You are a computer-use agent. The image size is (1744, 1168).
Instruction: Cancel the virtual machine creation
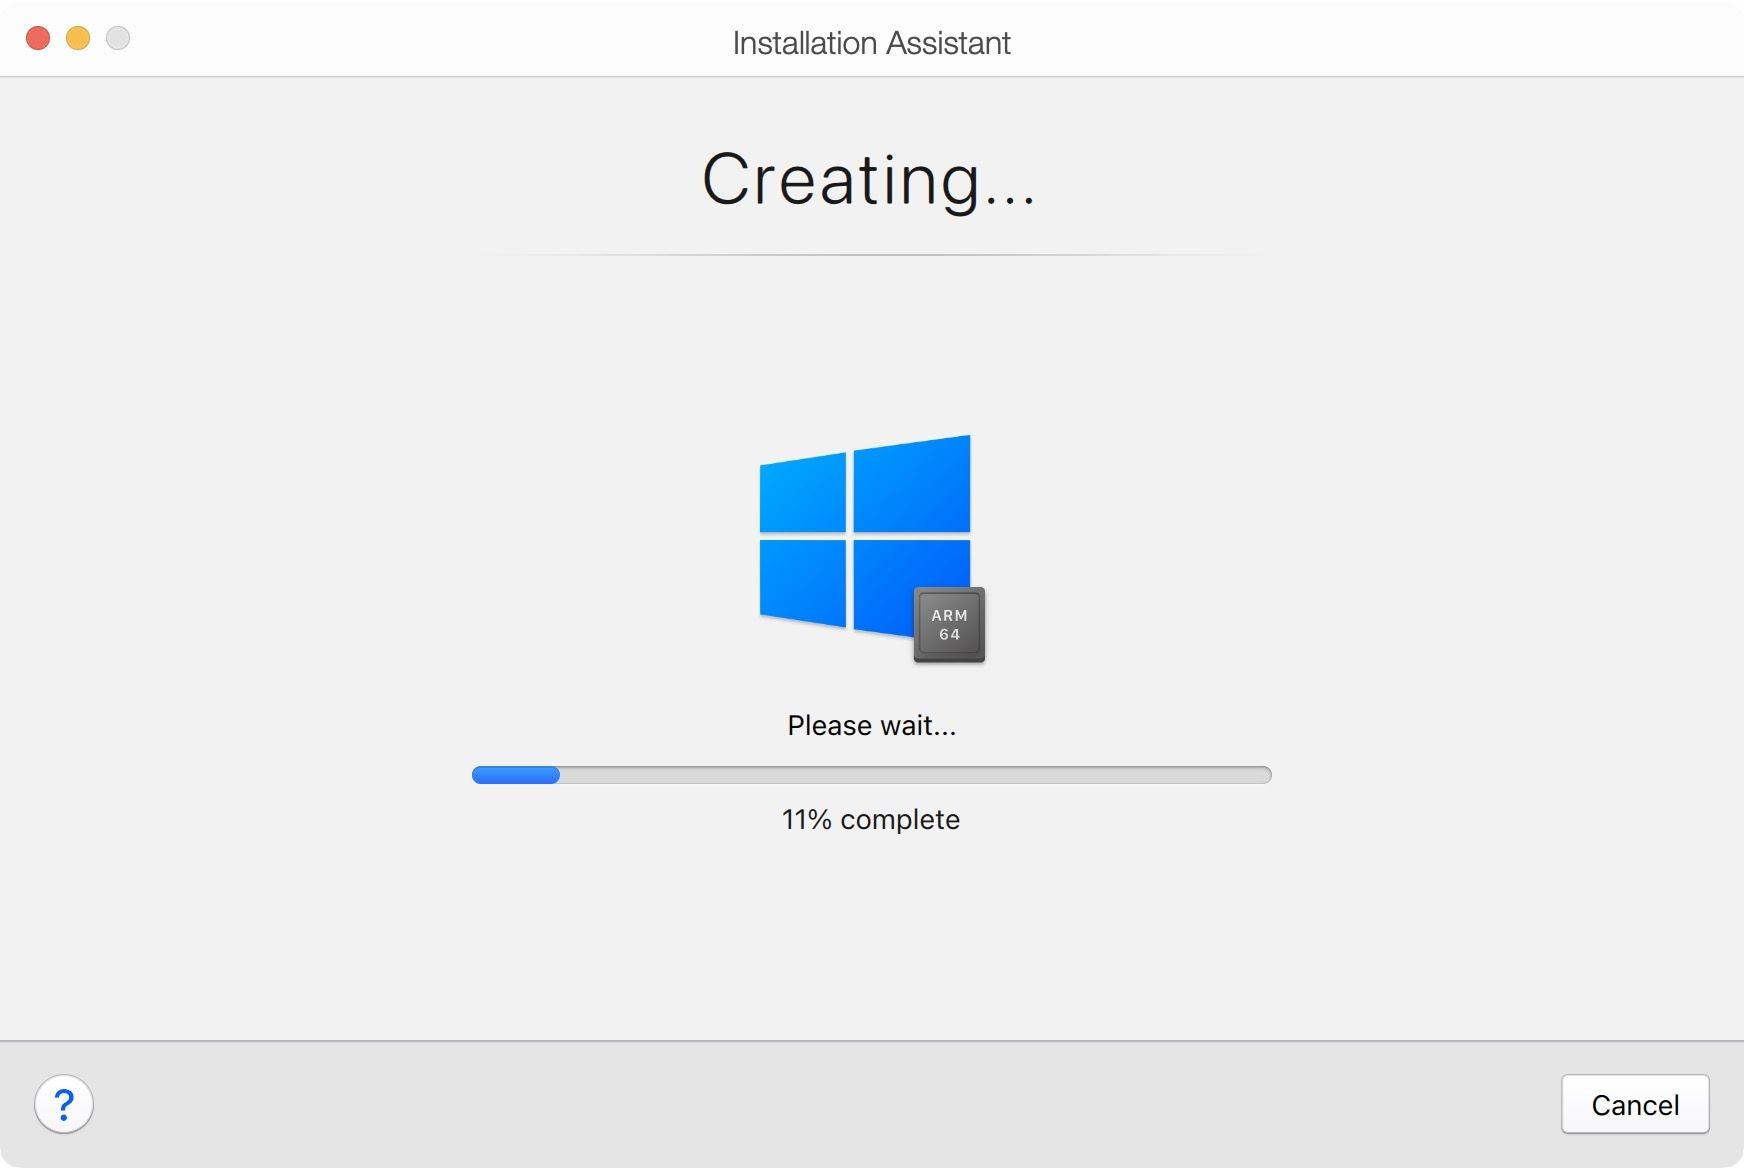click(x=1635, y=1104)
